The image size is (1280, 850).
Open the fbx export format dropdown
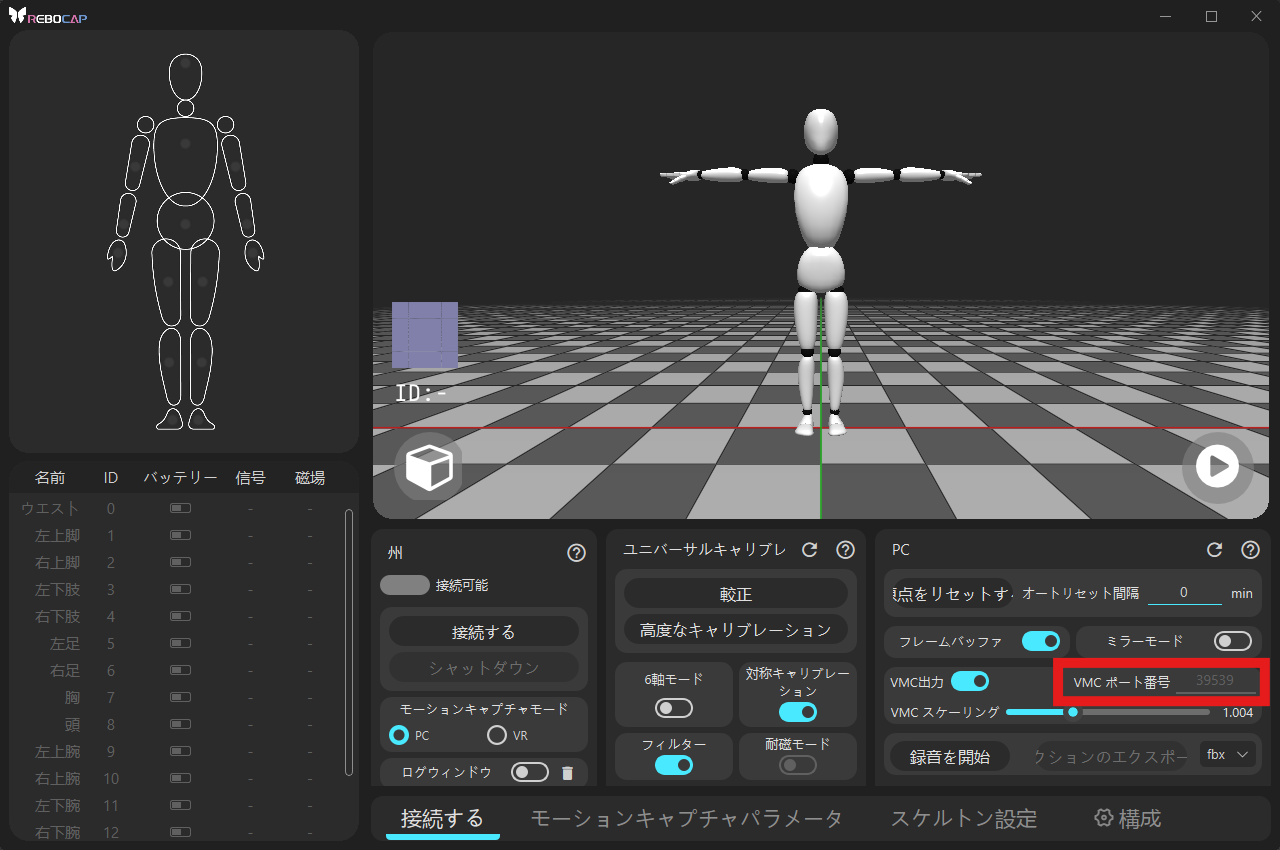tap(1228, 754)
